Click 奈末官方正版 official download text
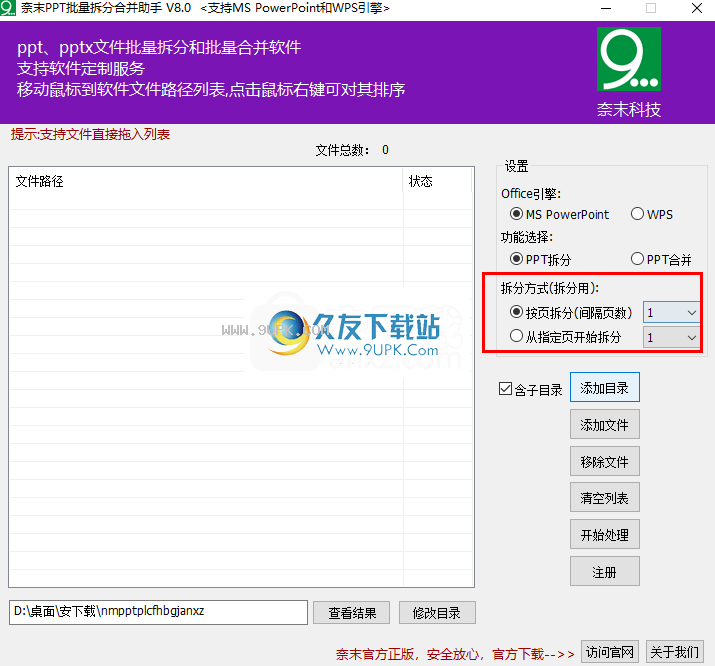The height and width of the screenshot is (666, 715). (455, 654)
